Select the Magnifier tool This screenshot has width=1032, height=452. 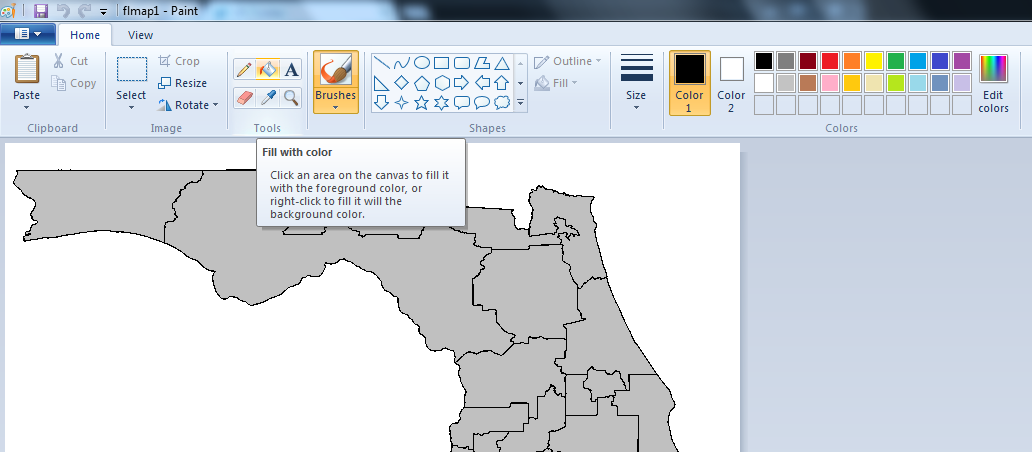point(291,98)
